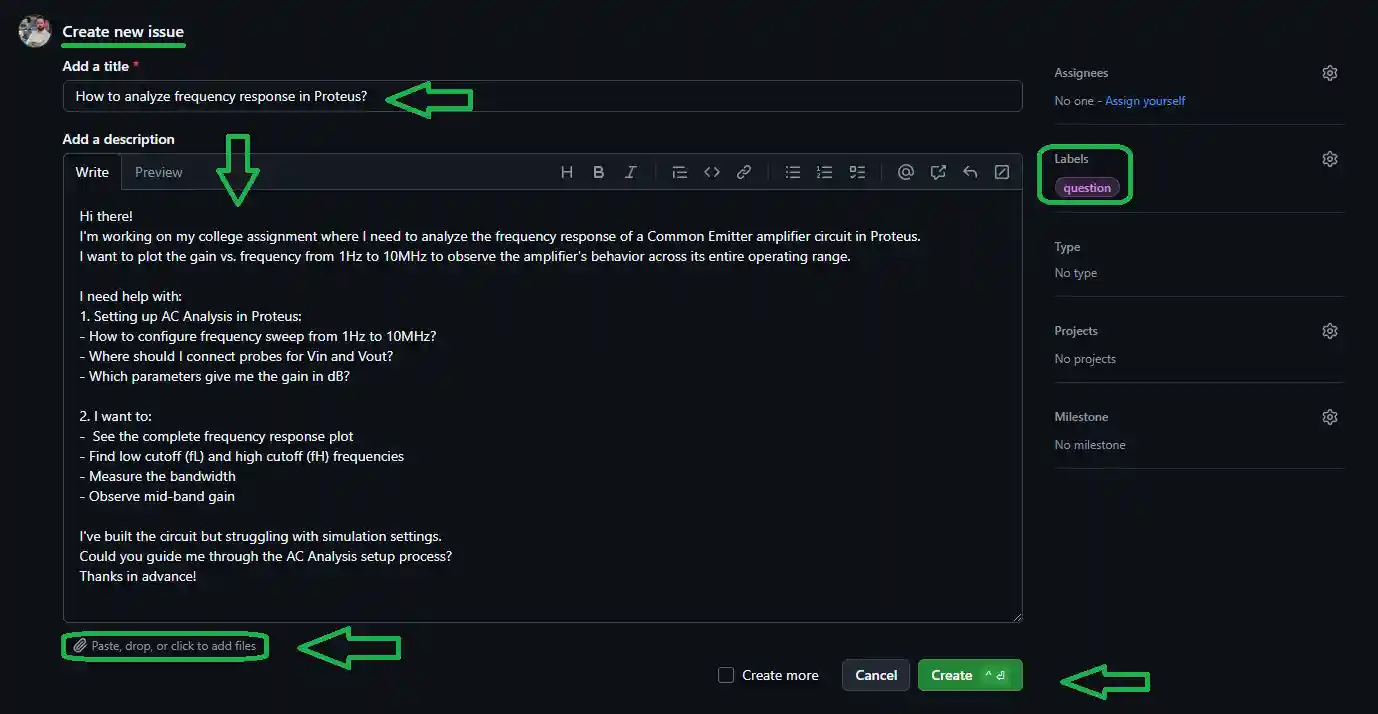
Task: Insert a heading with the H icon
Action: point(567,172)
